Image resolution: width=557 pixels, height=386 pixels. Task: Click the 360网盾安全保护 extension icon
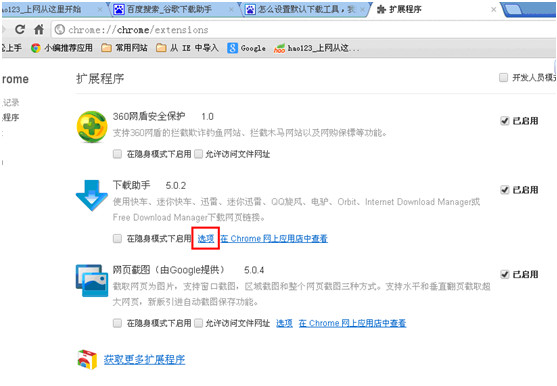92,127
